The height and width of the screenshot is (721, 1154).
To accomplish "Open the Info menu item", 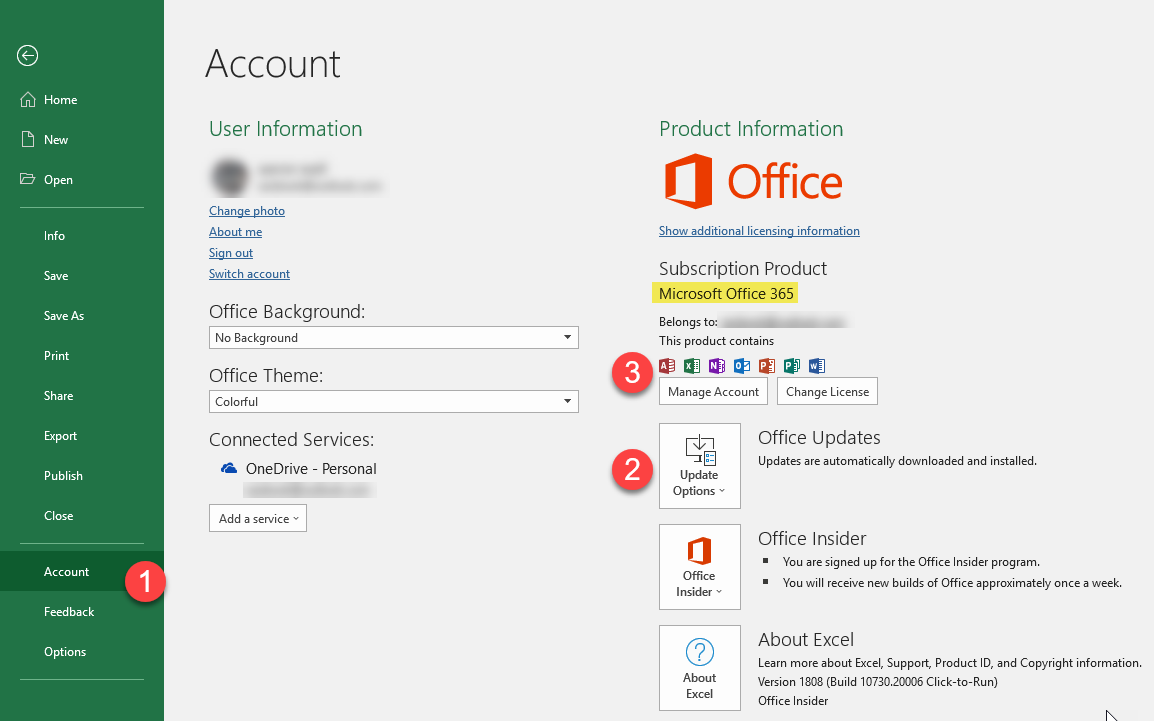I will (82, 235).
